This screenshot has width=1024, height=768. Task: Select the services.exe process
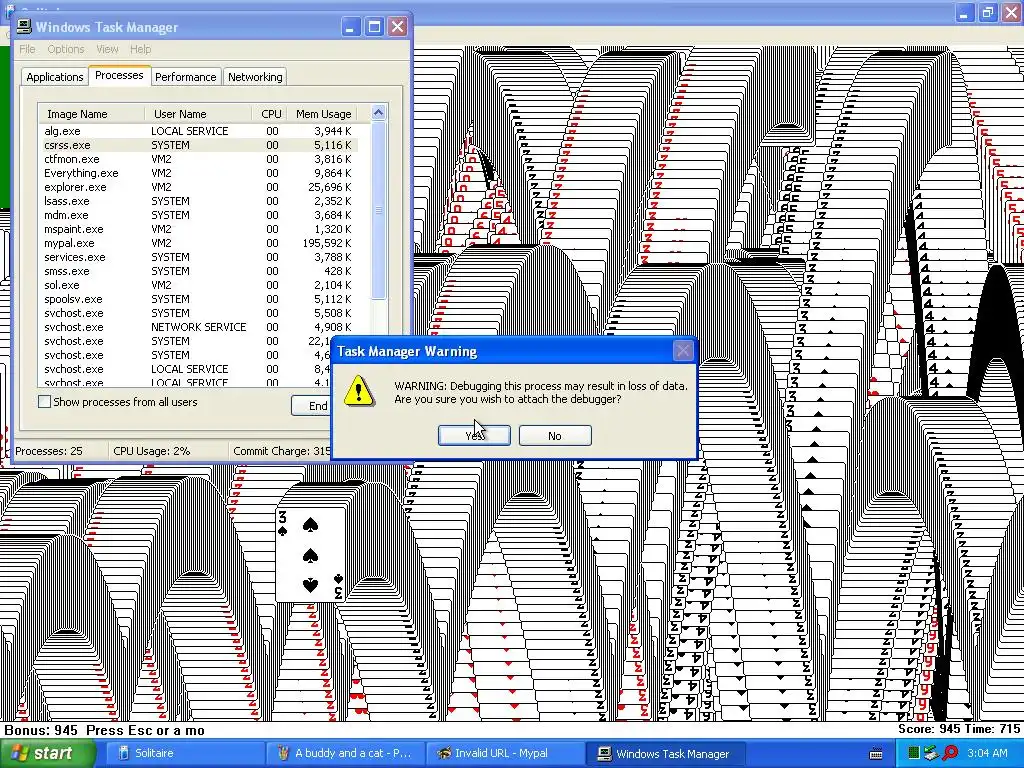click(198, 257)
